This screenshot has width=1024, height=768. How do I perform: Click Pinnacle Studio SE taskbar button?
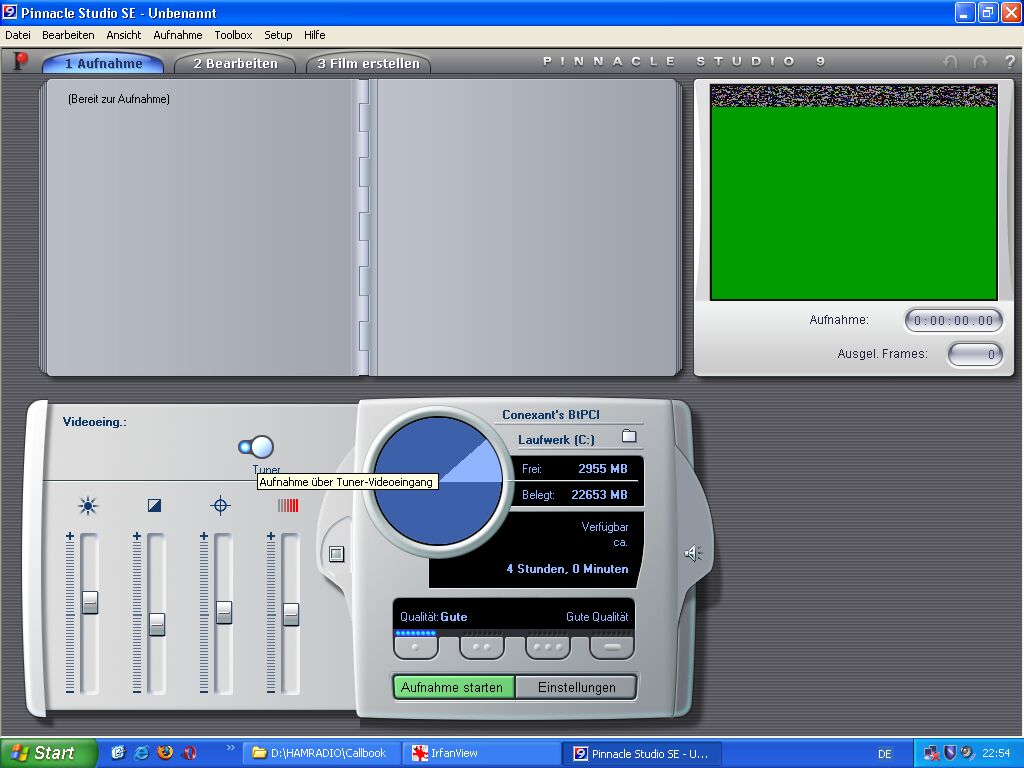(x=643, y=753)
